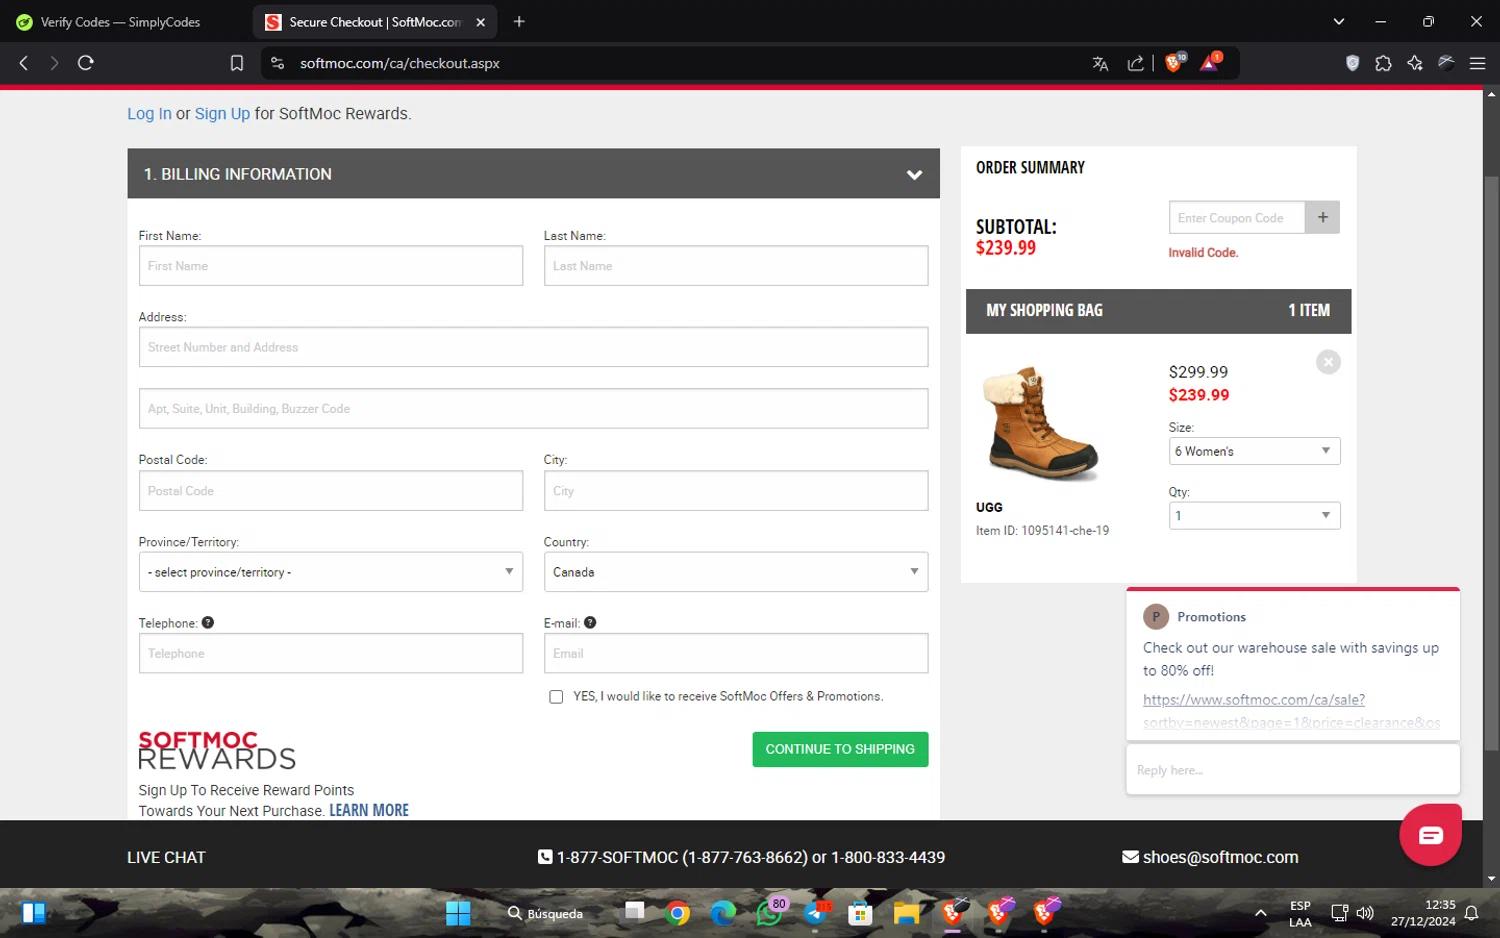The width and height of the screenshot is (1500, 938).
Task: Open the translate page icon
Action: 1100,63
